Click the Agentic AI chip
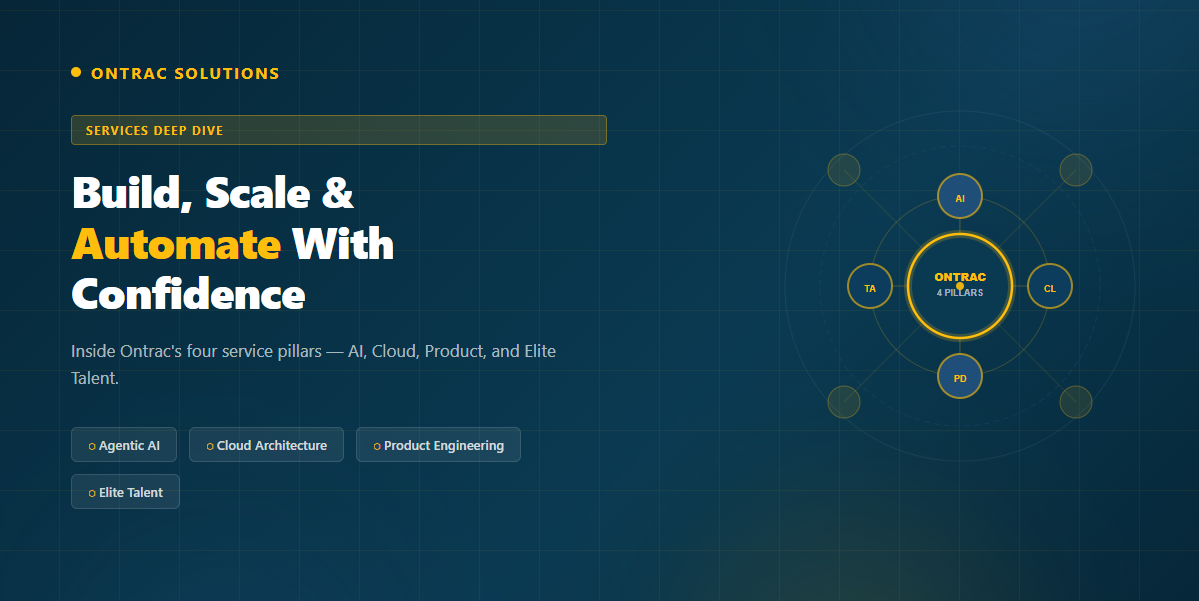The height and width of the screenshot is (601, 1199). point(124,445)
